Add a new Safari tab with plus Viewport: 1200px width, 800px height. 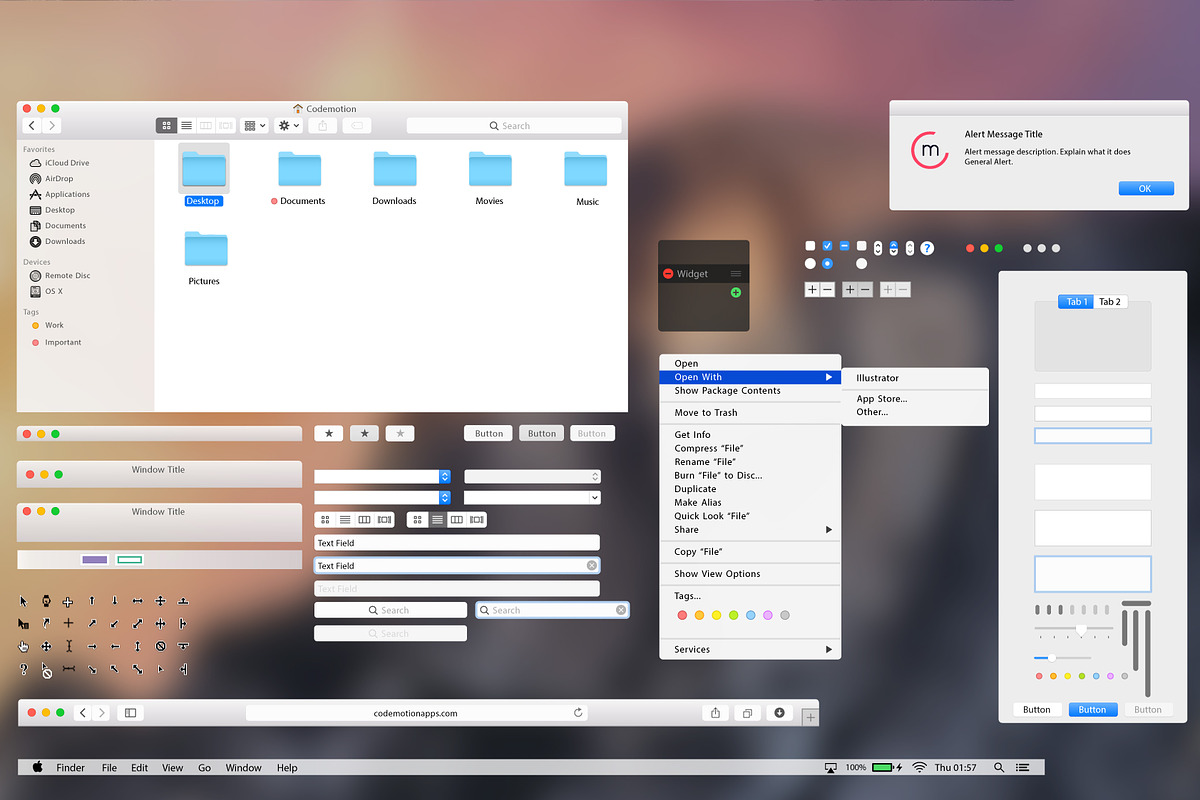(x=810, y=717)
